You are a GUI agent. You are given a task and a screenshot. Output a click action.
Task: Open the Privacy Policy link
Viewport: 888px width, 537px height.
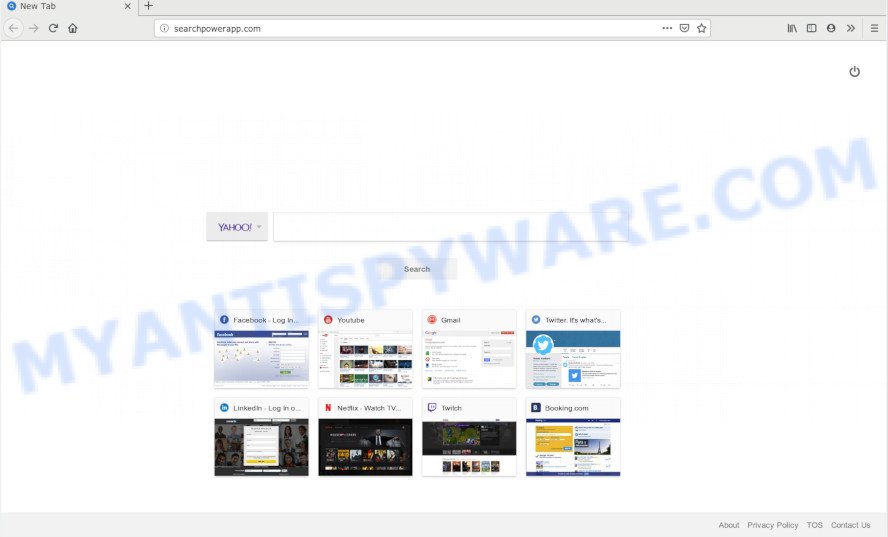tap(772, 525)
